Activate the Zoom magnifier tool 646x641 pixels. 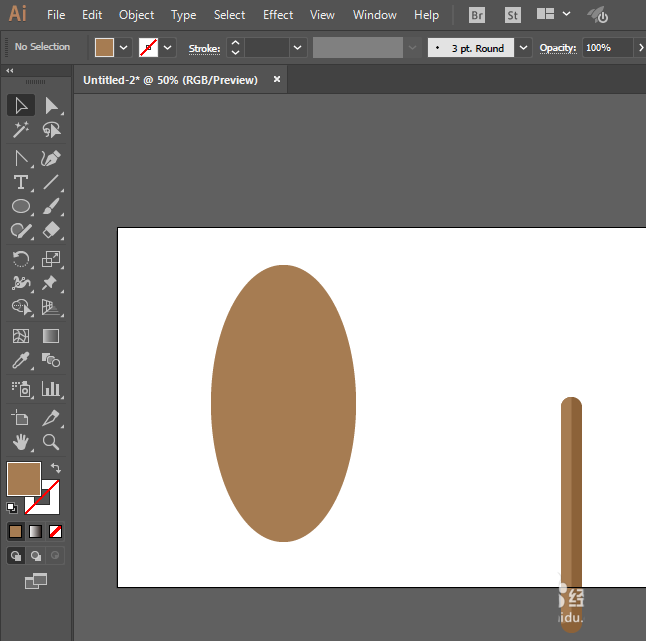[x=51, y=441]
